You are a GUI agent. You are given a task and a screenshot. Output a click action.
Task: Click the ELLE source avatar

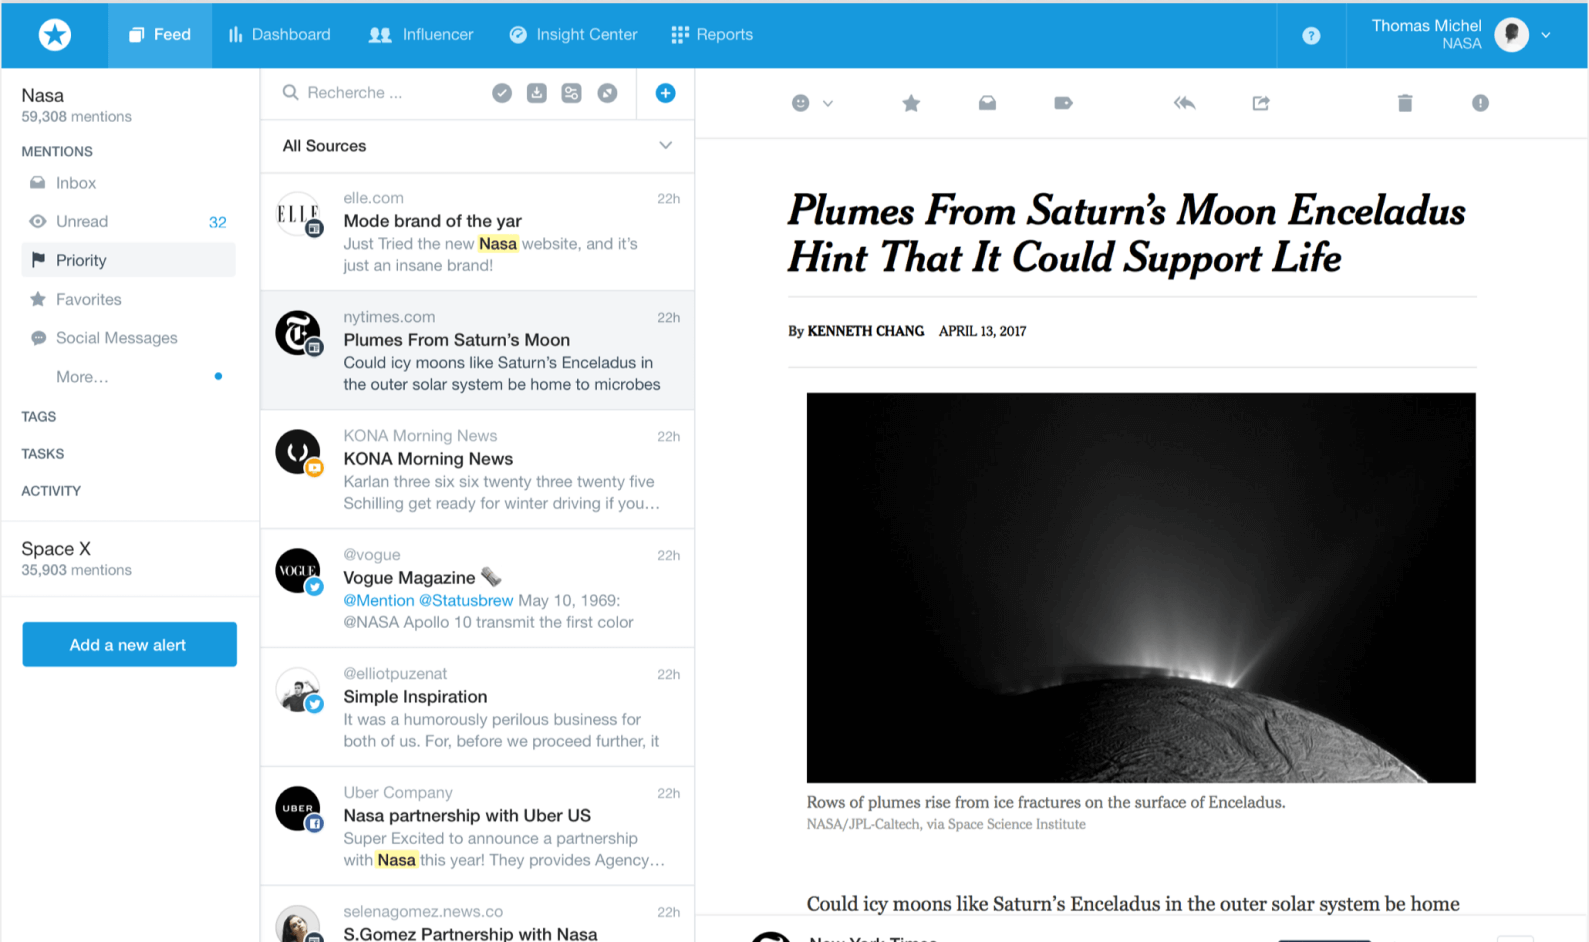[x=298, y=214]
